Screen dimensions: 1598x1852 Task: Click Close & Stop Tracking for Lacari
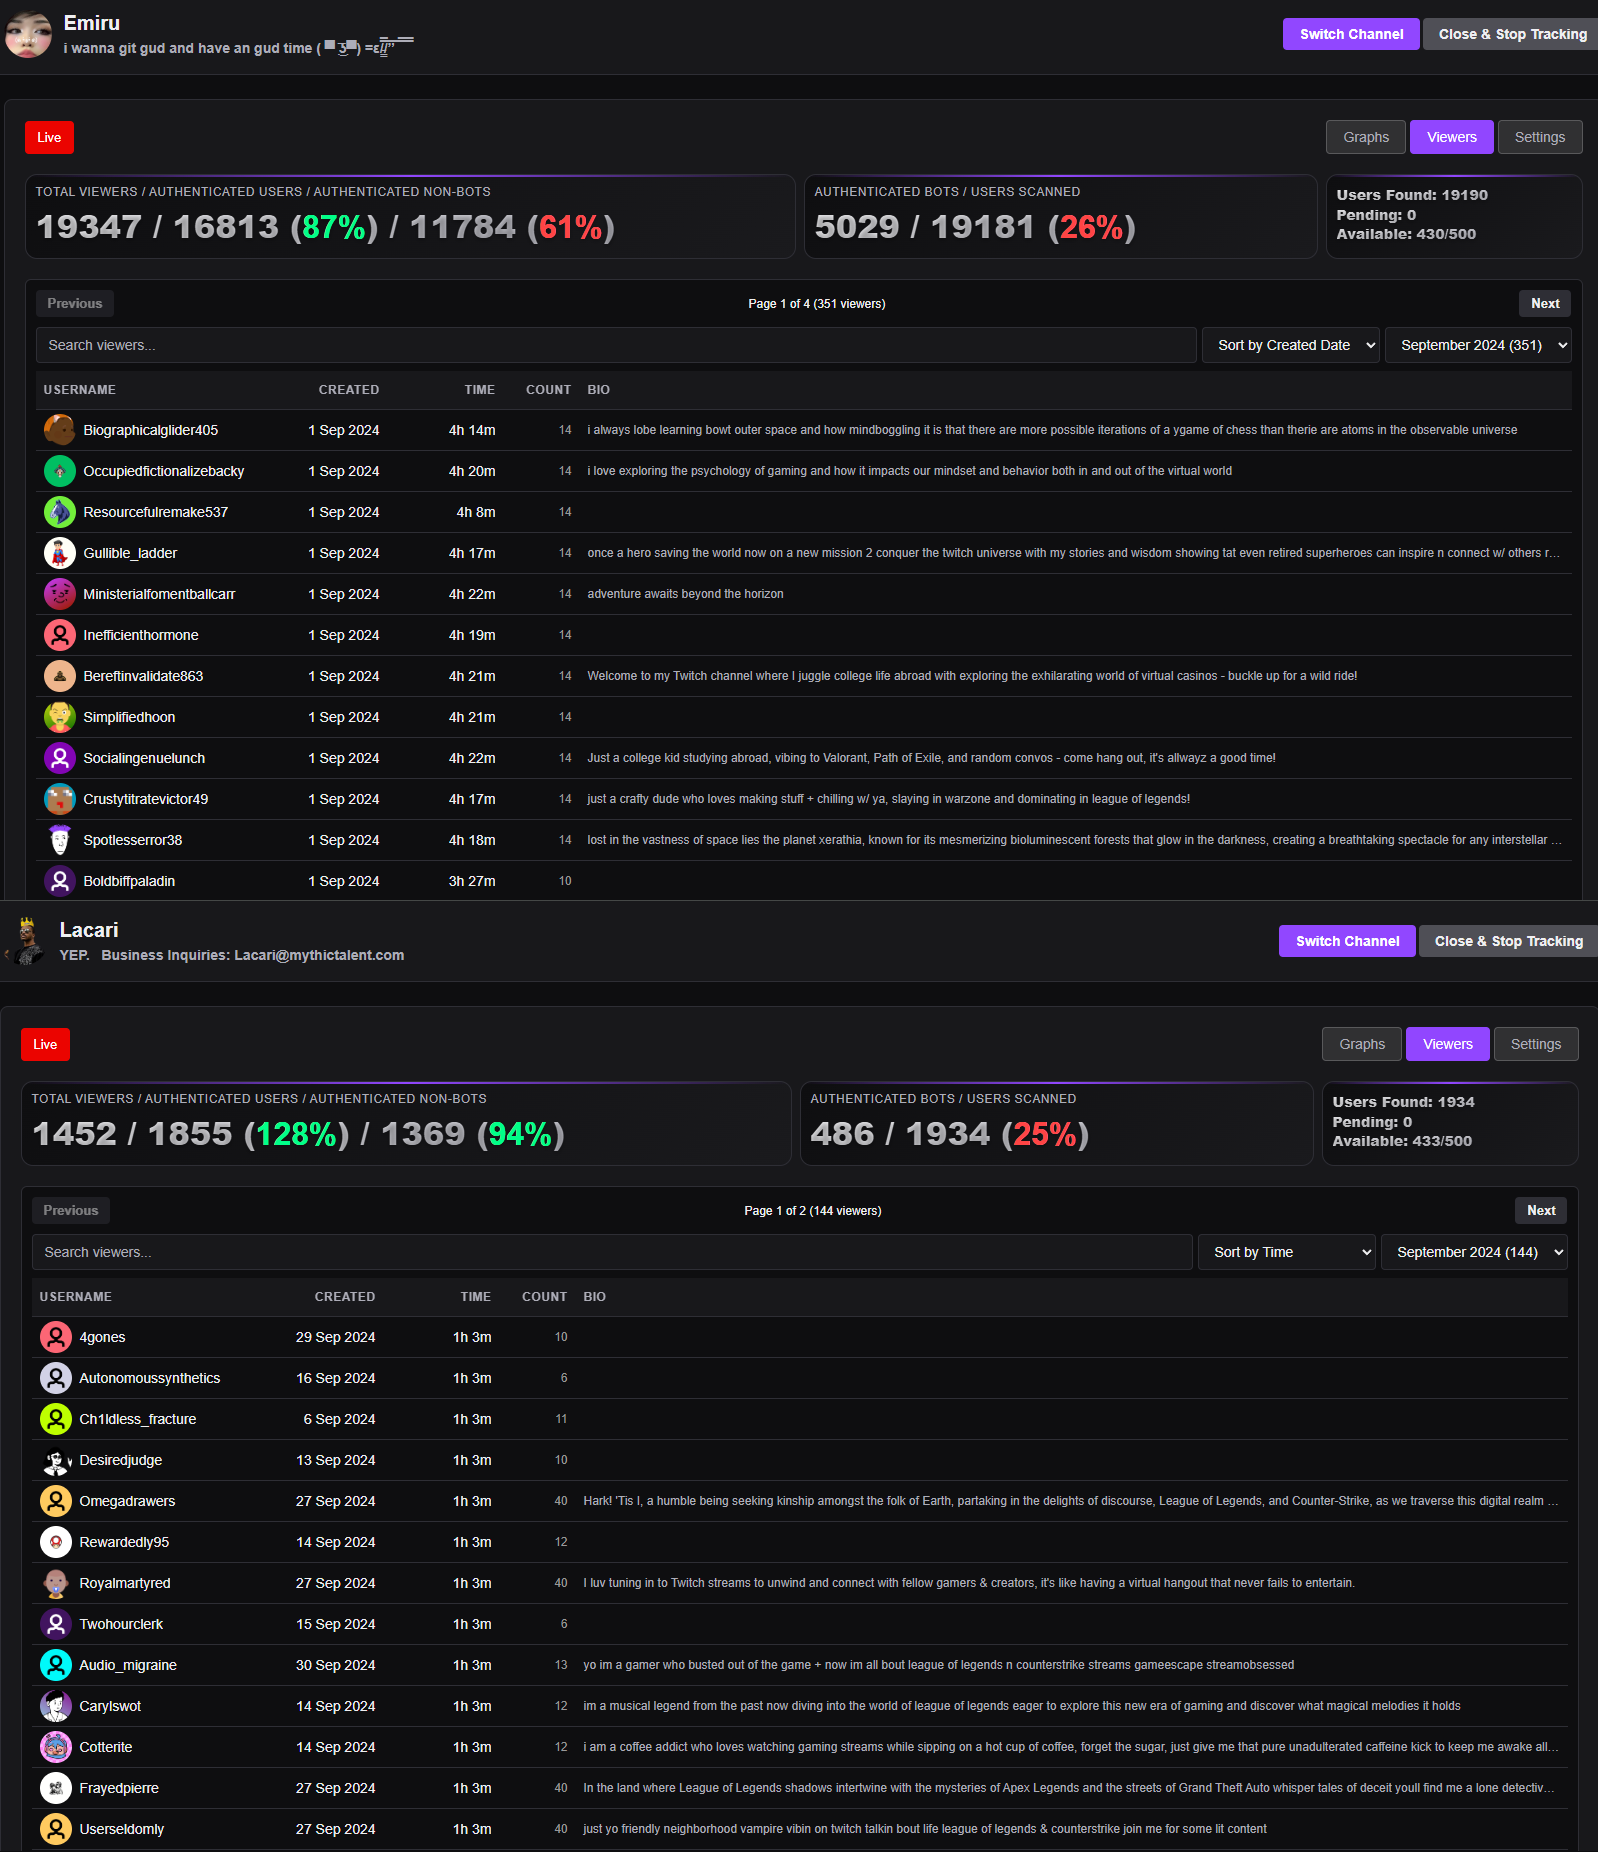[1508, 941]
